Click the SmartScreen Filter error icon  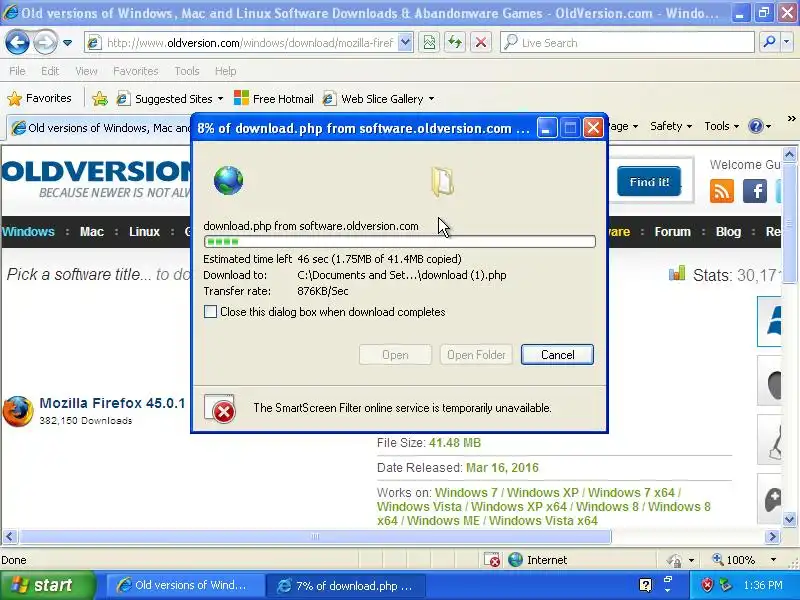tap(220, 408)
